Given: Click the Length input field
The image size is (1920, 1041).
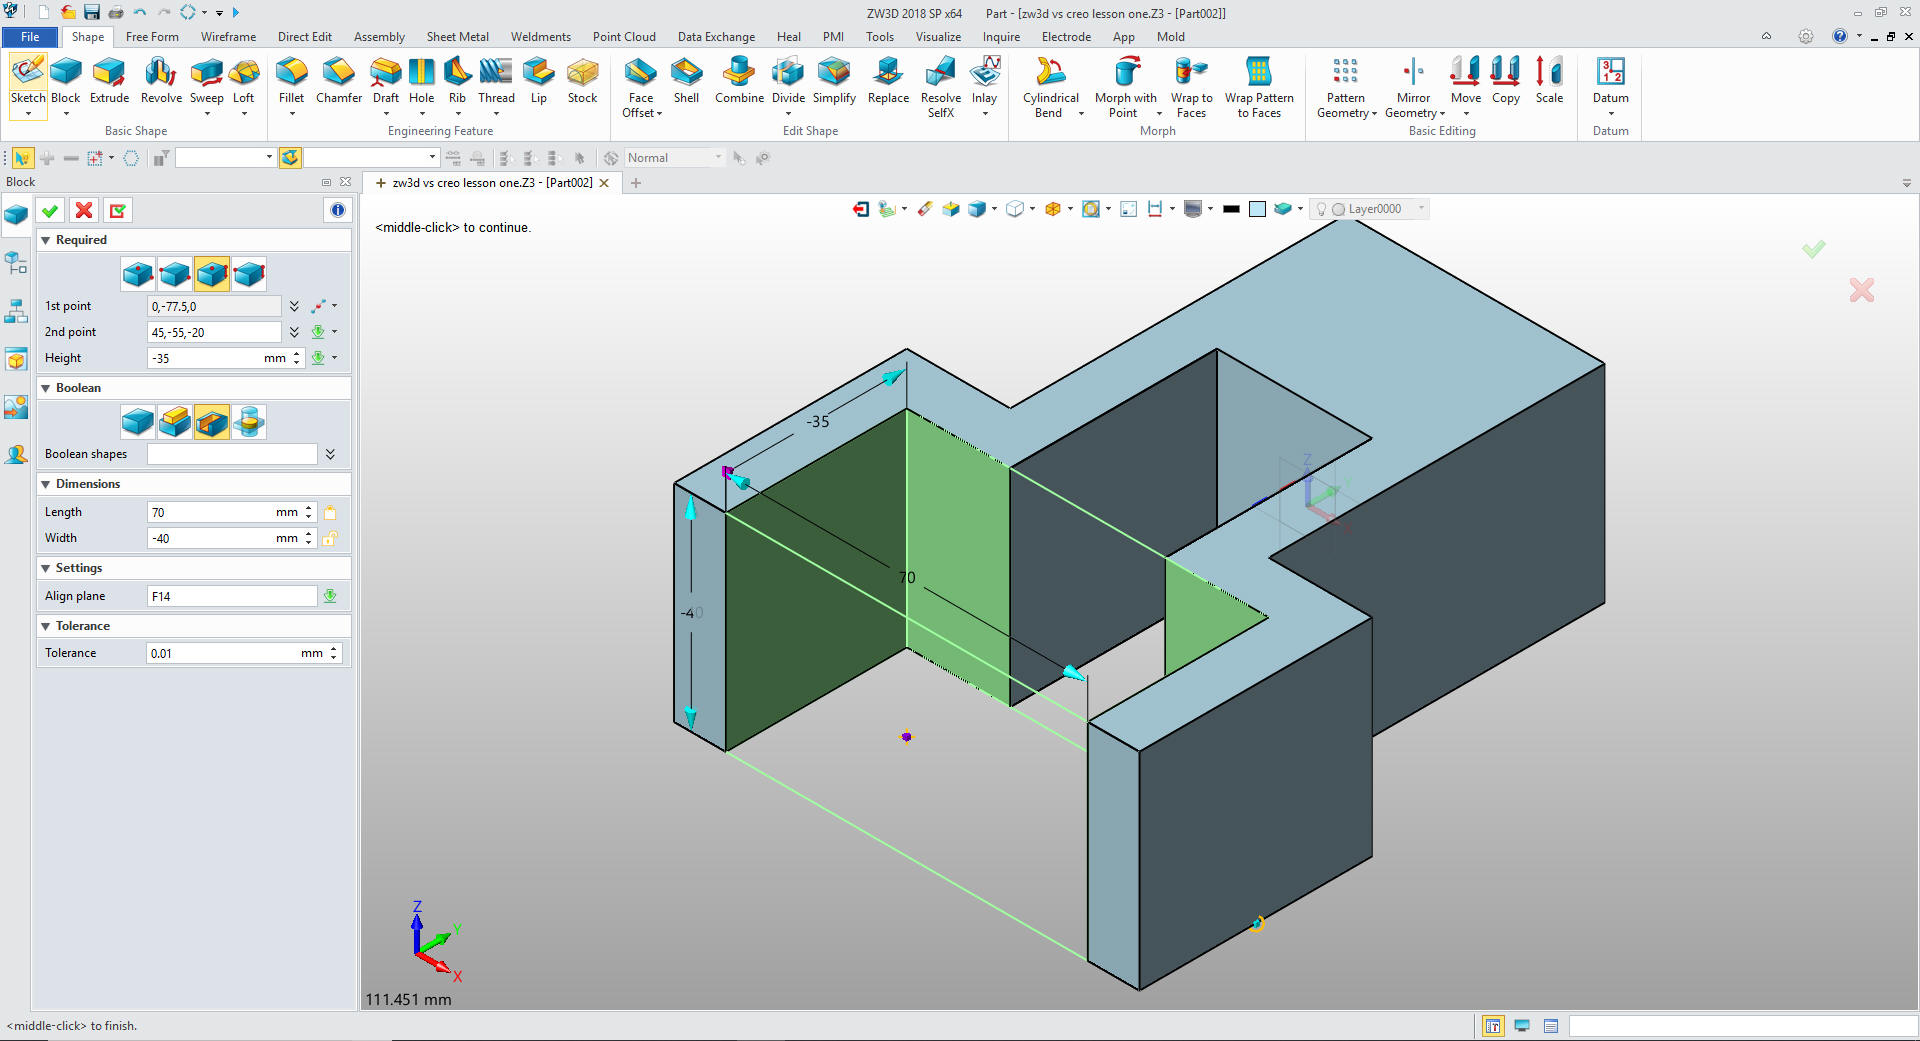Looking at the screenshot, I should tap(210, 512).
